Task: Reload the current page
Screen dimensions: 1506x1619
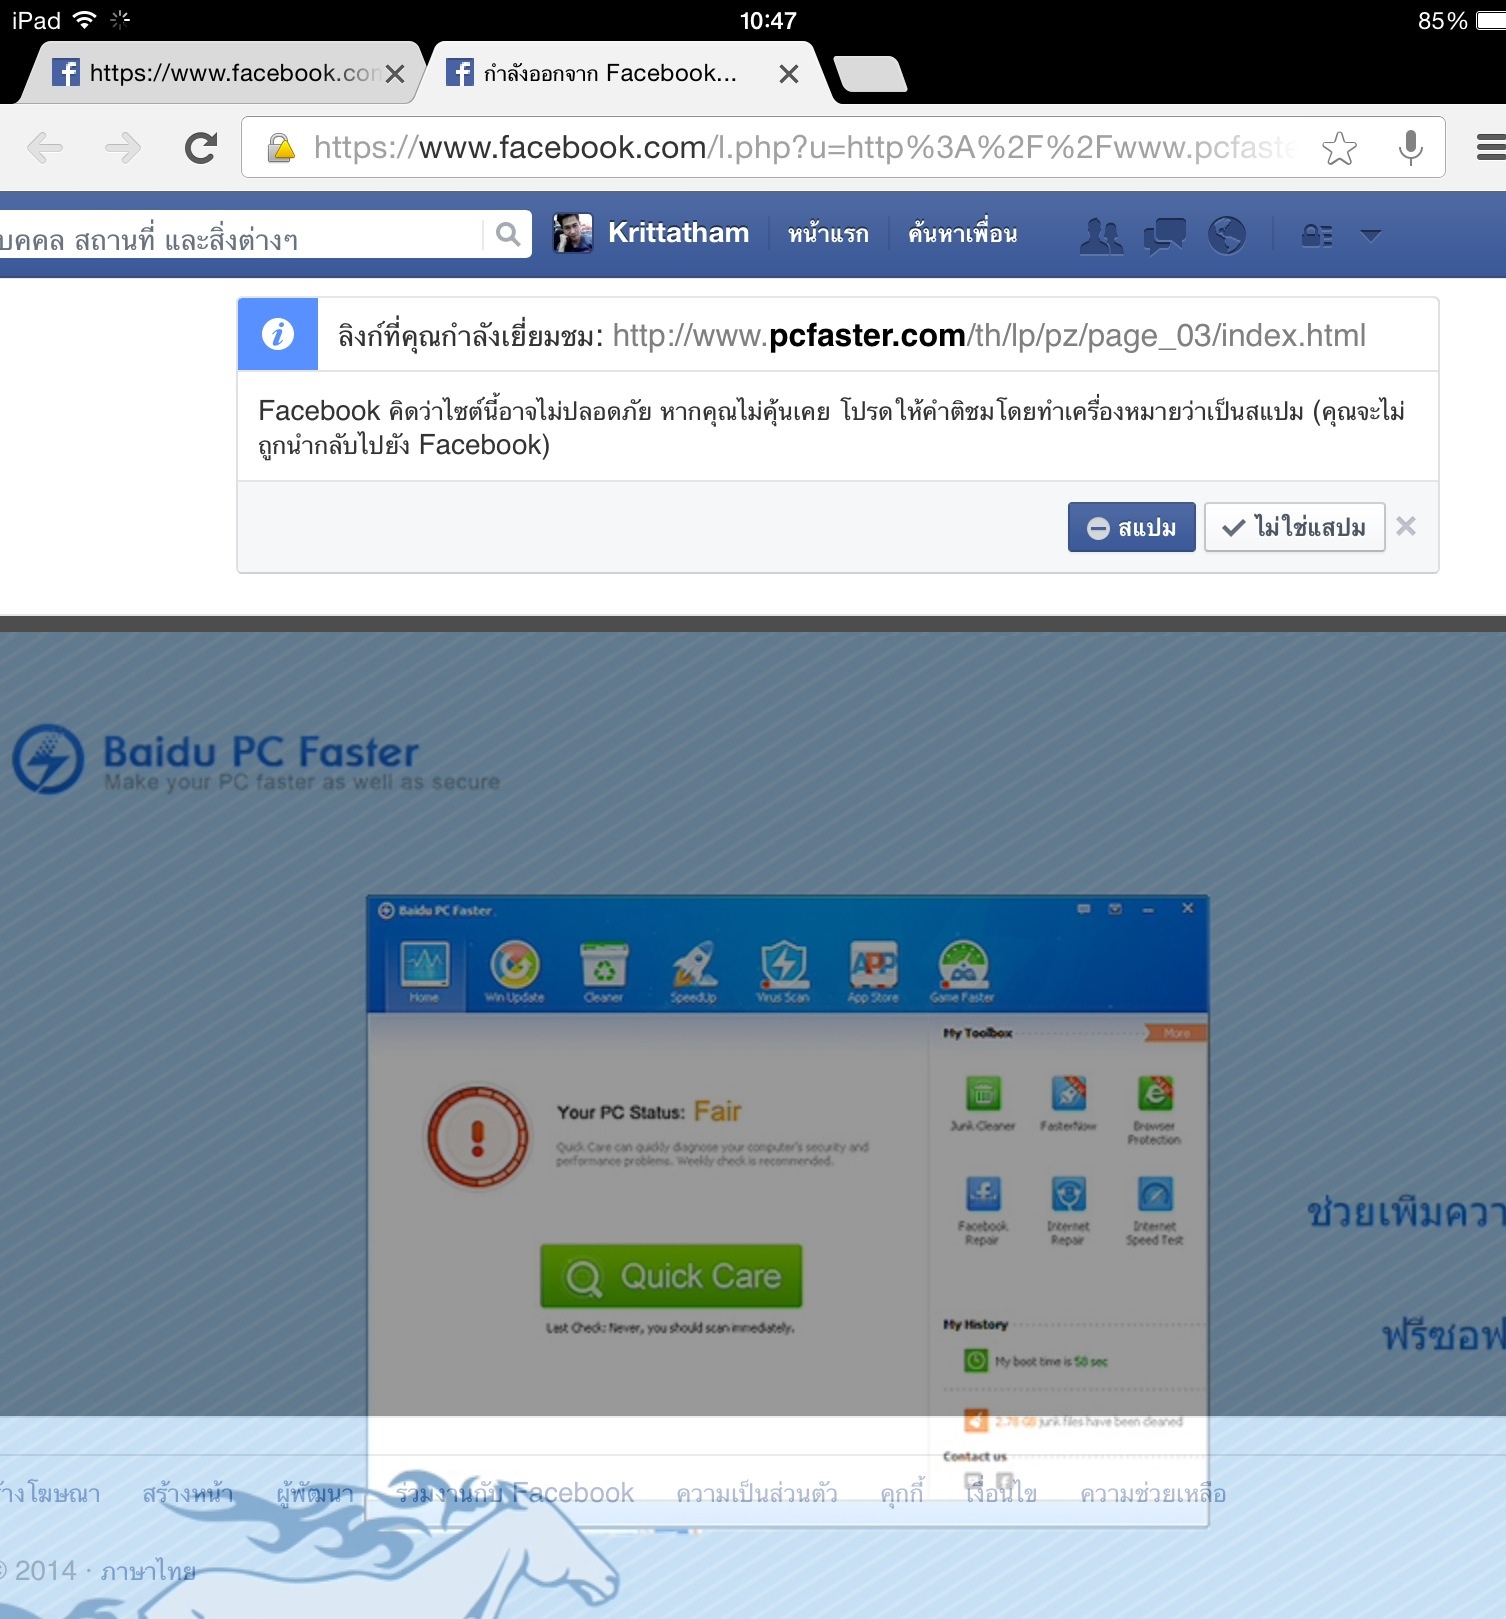Action: (x=201, y=148)
